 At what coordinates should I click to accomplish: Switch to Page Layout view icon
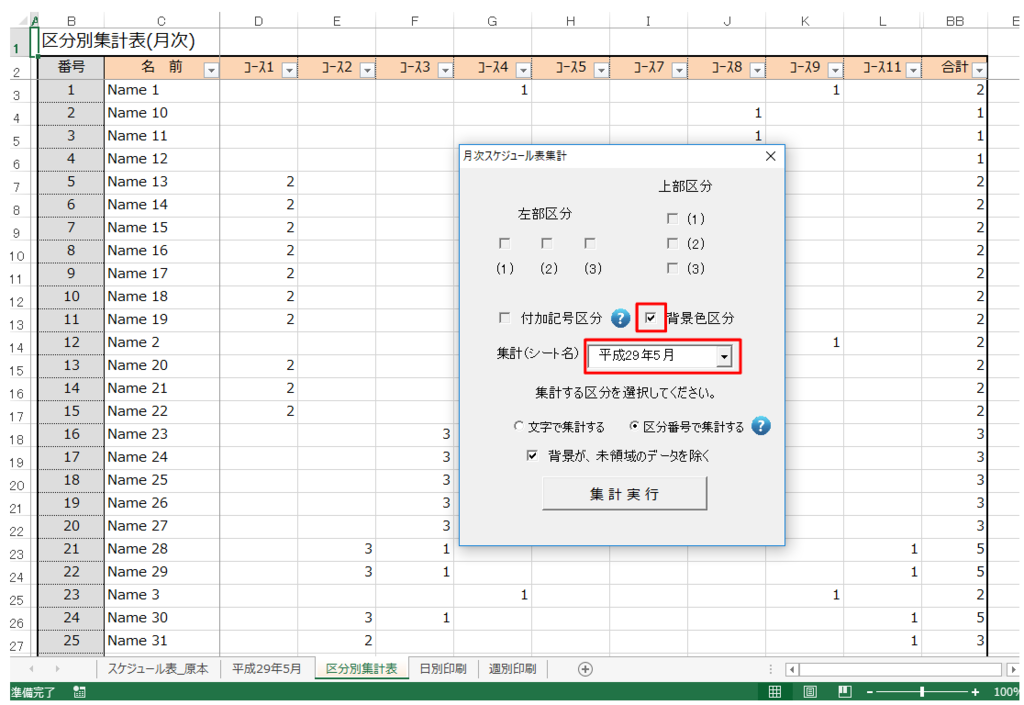[810, 692]
